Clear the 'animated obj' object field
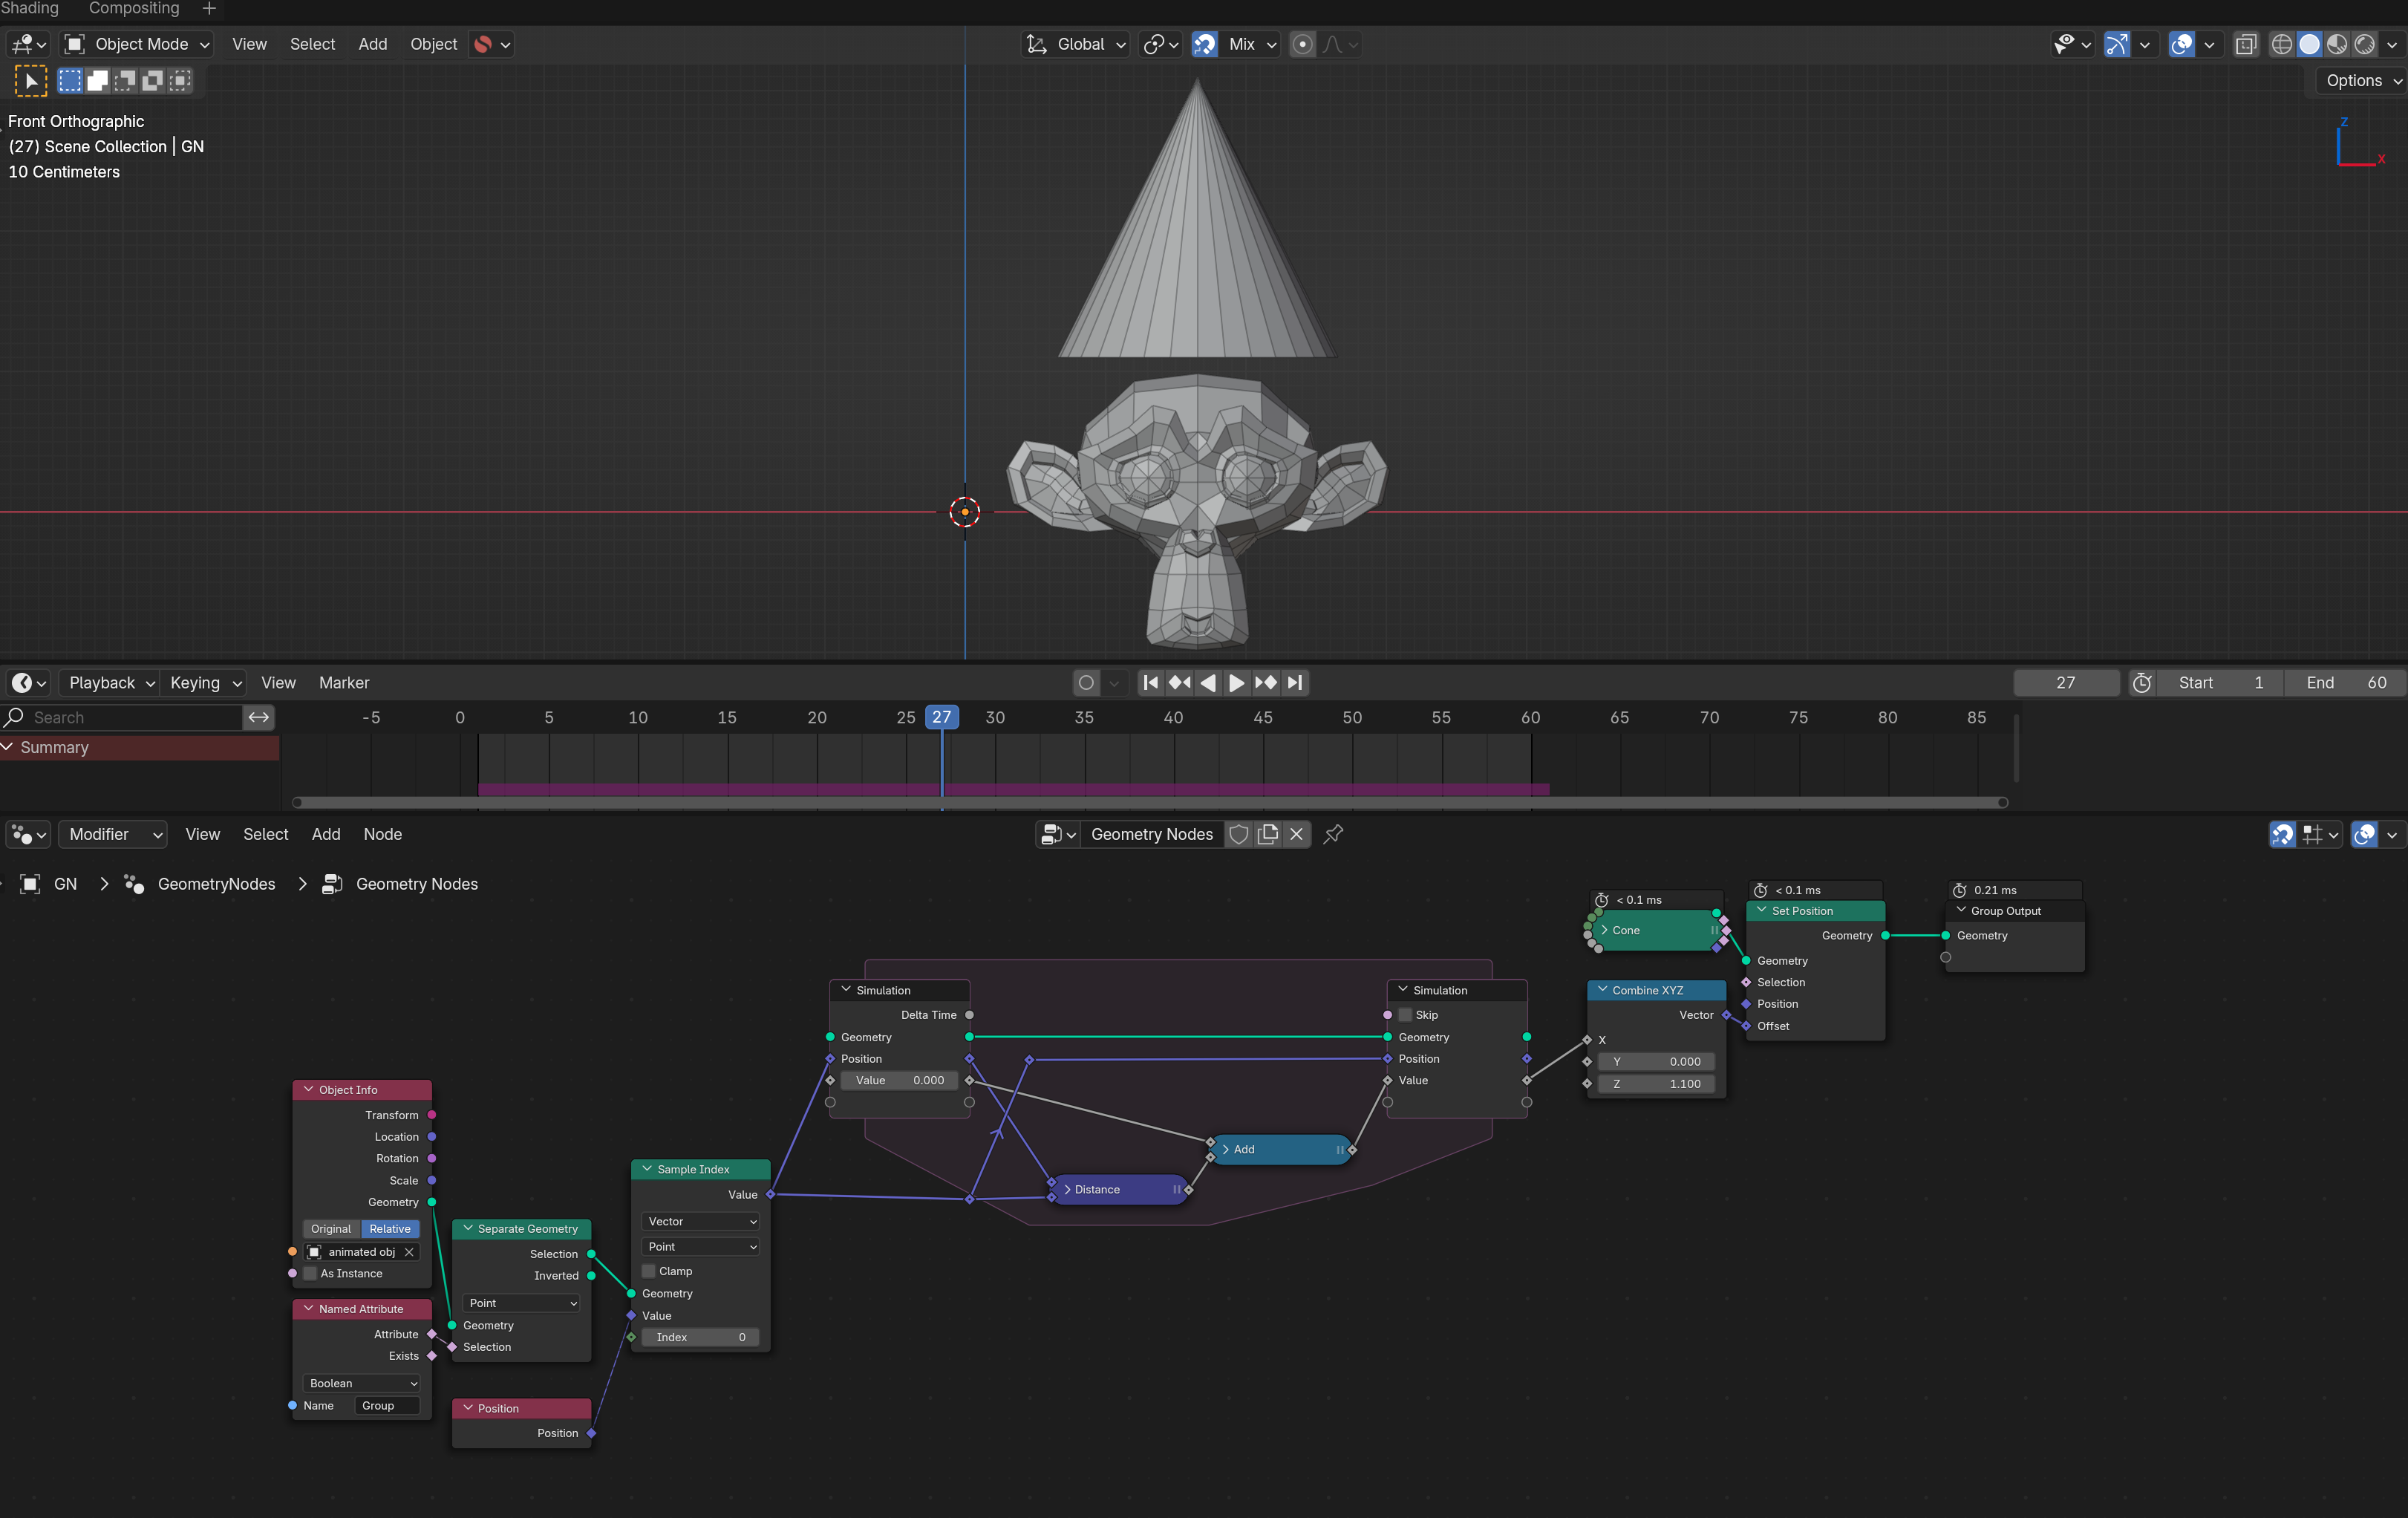The height and width of the screenshot is (1518, 2408). pos(409,1252)
